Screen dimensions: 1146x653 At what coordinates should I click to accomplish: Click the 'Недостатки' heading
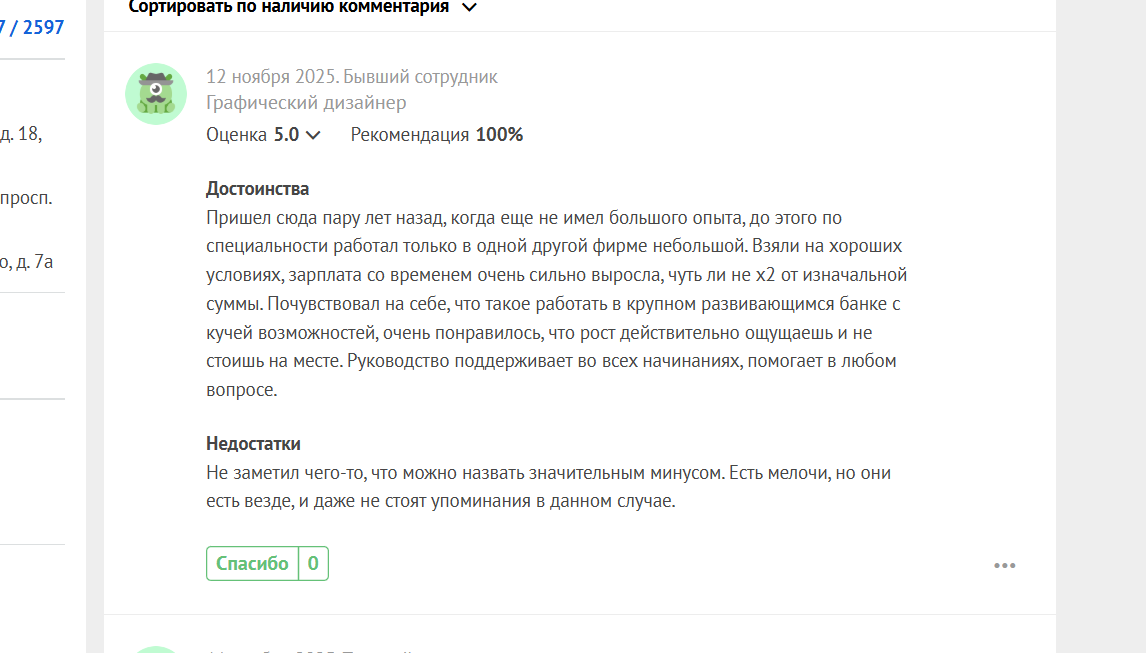[x=253, y=444]
